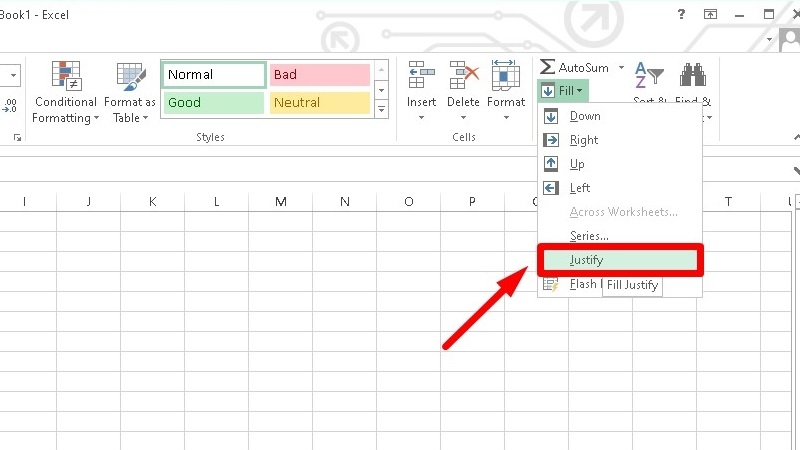Open the Help question mark icon

681,14
